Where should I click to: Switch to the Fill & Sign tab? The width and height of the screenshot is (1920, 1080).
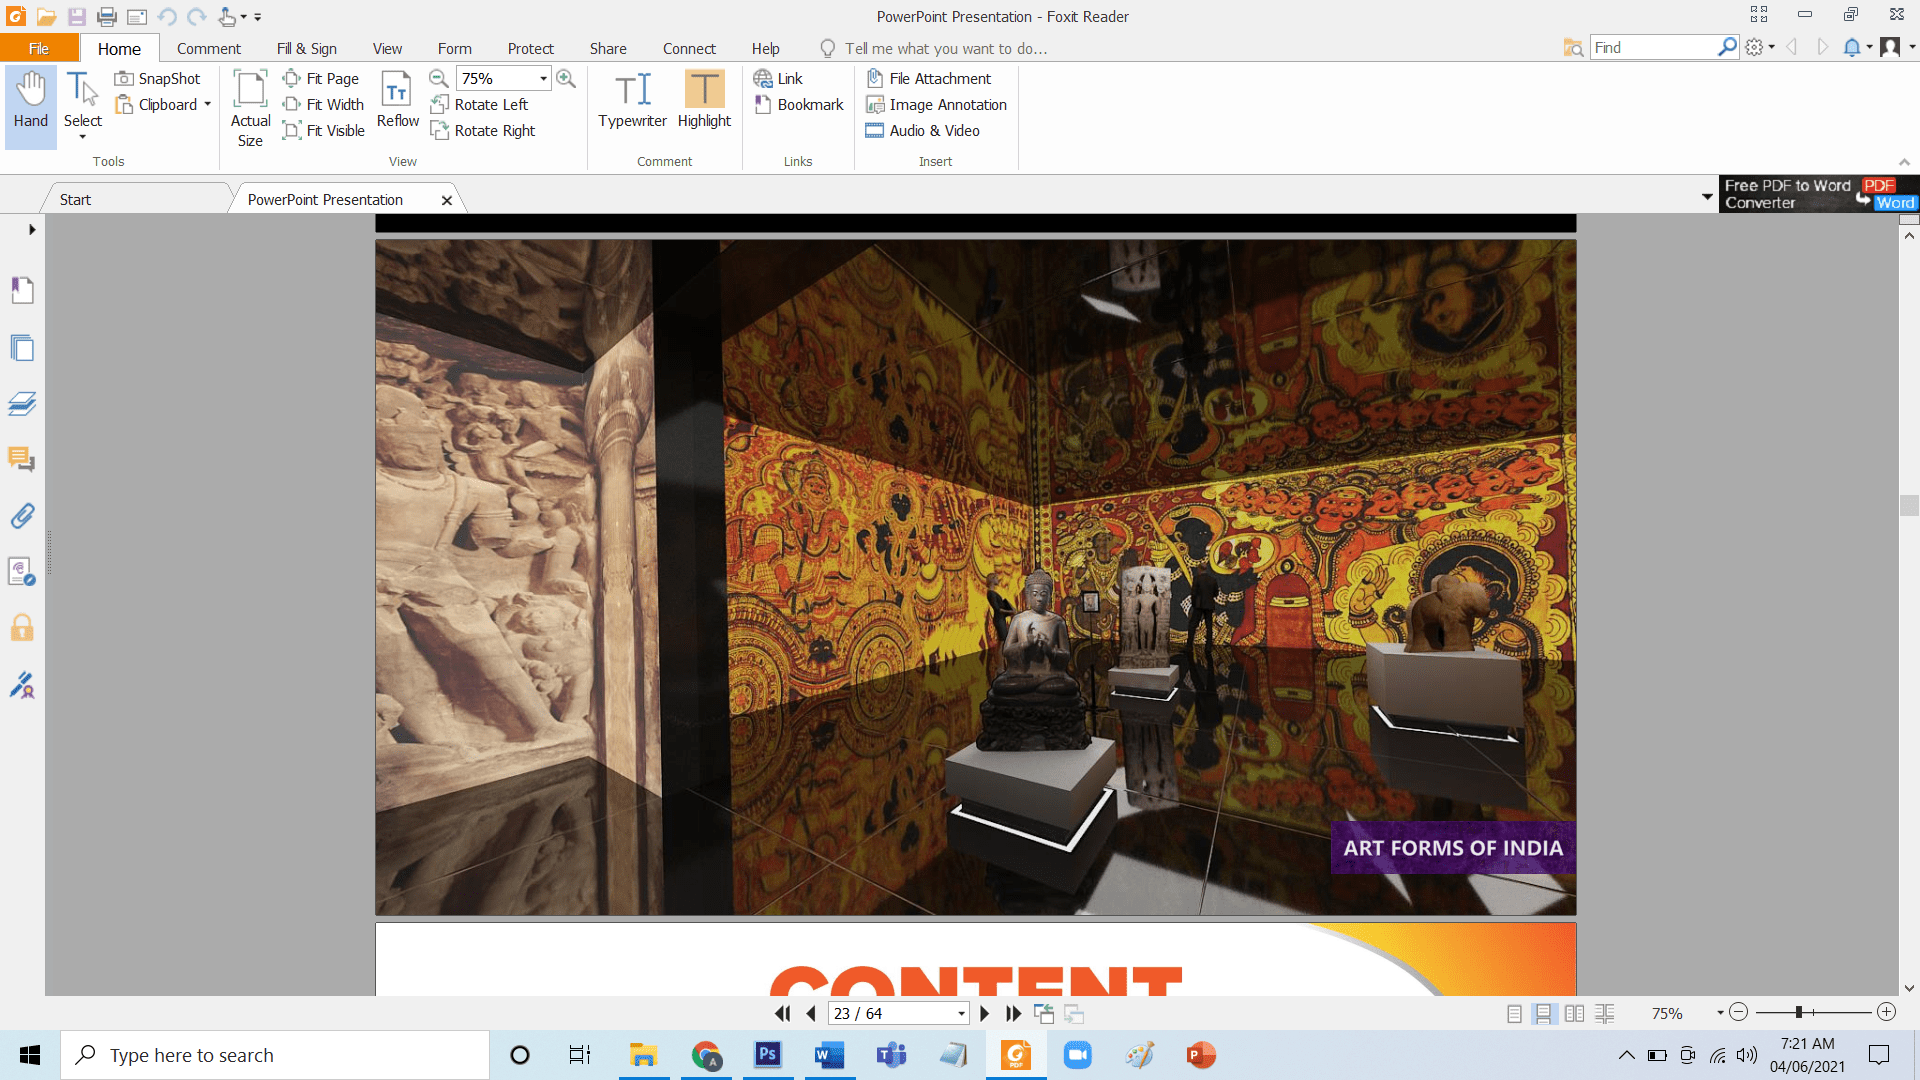306,48
